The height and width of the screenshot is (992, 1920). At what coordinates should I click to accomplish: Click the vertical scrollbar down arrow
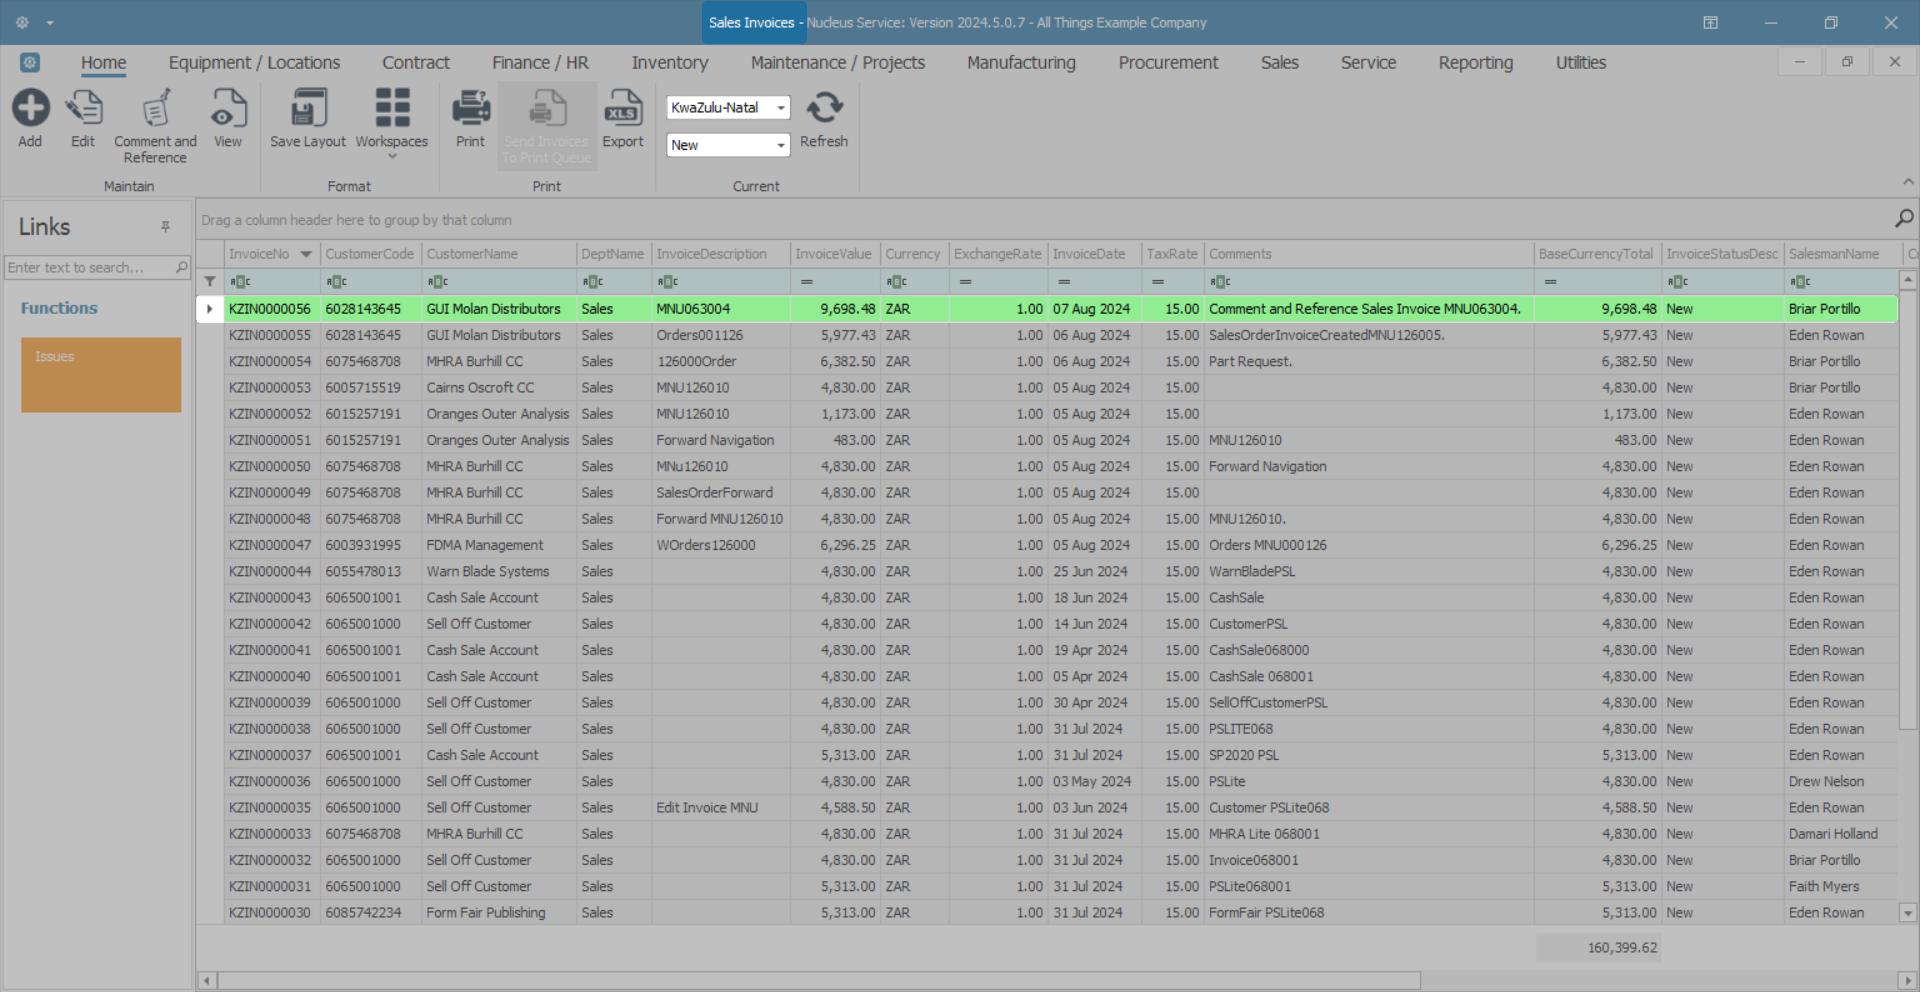[x=1908, y=913]
